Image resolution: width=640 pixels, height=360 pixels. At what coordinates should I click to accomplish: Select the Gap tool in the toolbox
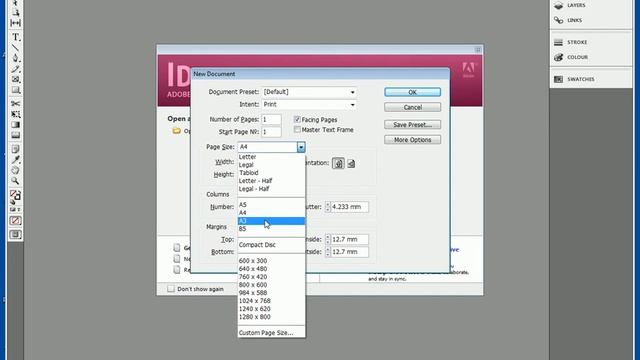(16, 23)
